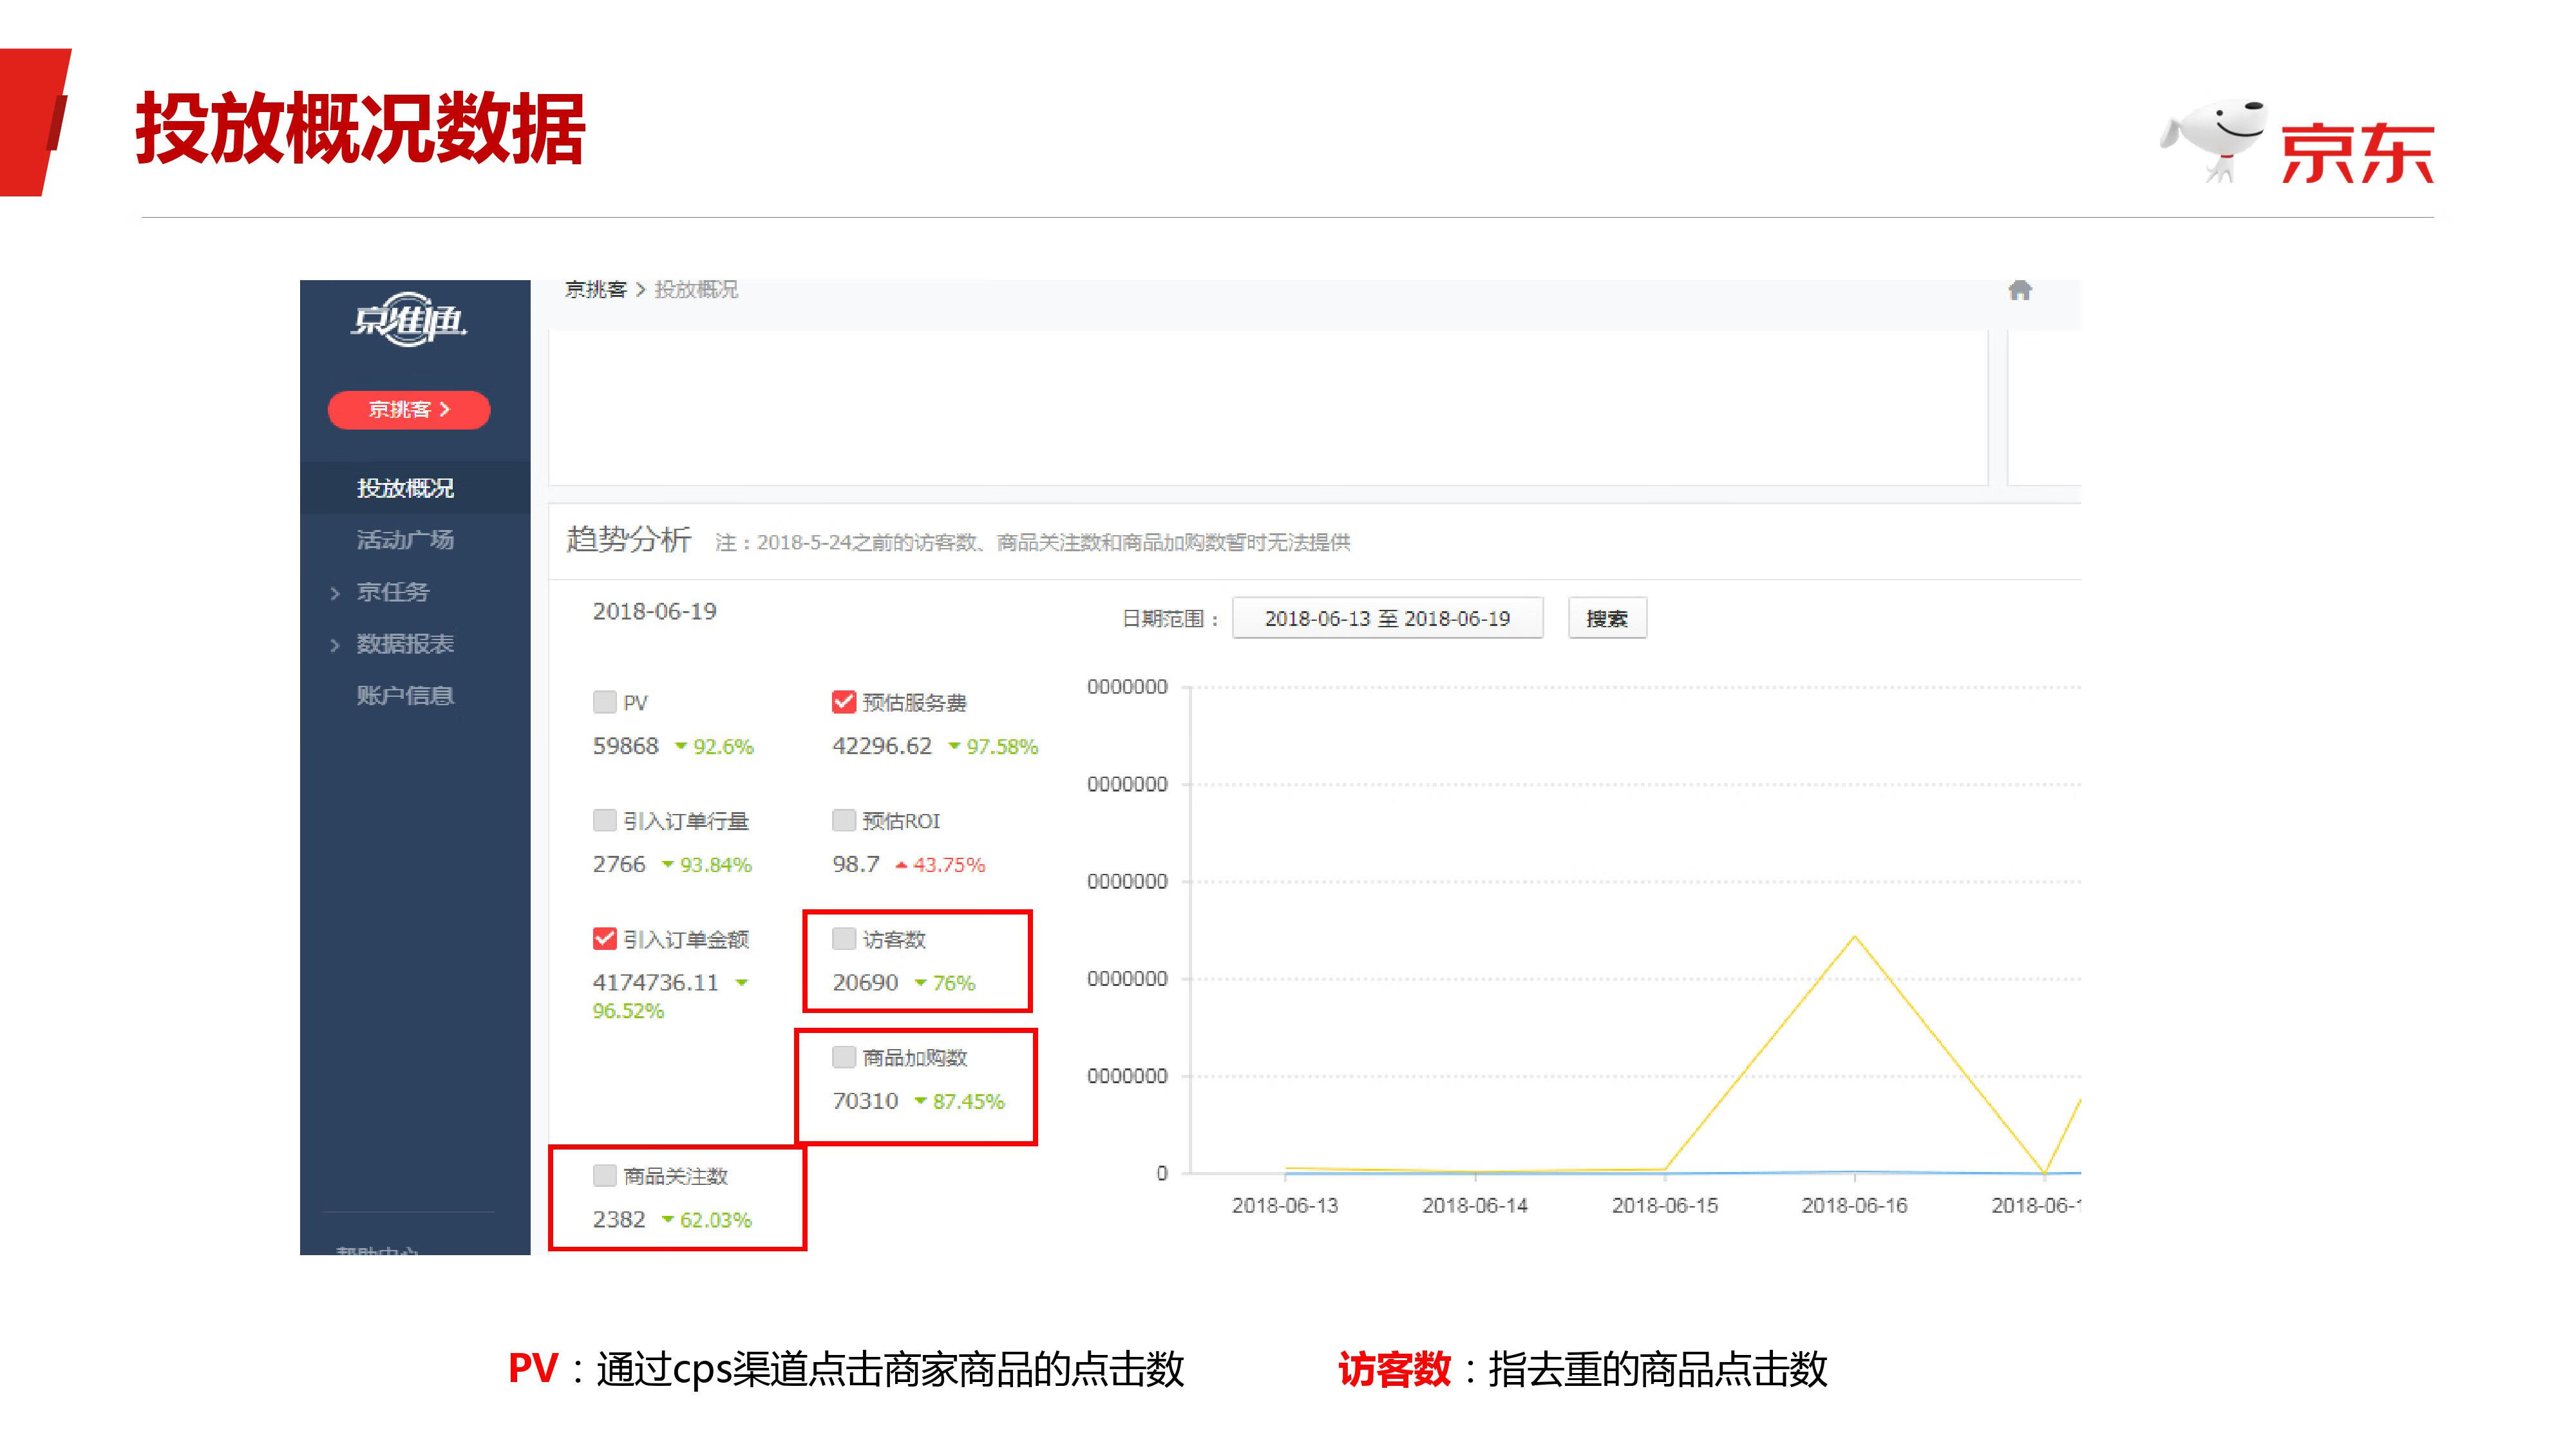Viewport: 2576px width, 1449px height.
Task: Click the 2766 order count value
Action: tap(619, 864)
